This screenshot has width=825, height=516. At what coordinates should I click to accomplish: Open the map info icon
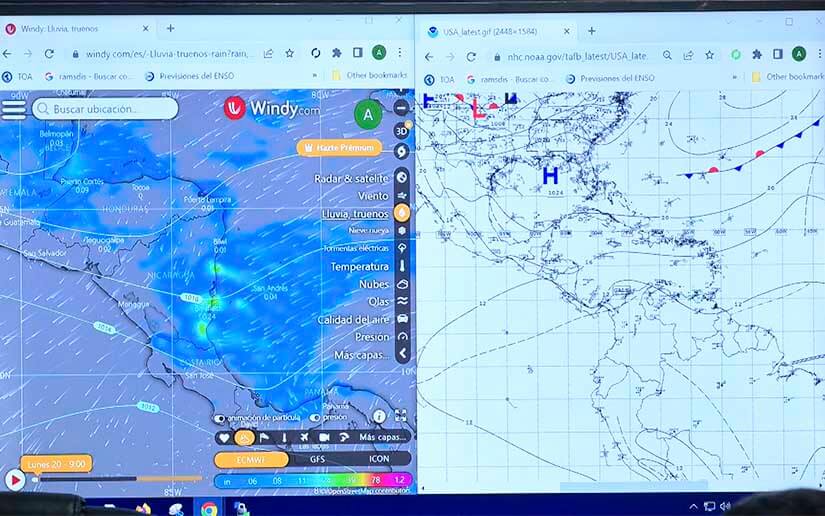click(x=378, y=417)
